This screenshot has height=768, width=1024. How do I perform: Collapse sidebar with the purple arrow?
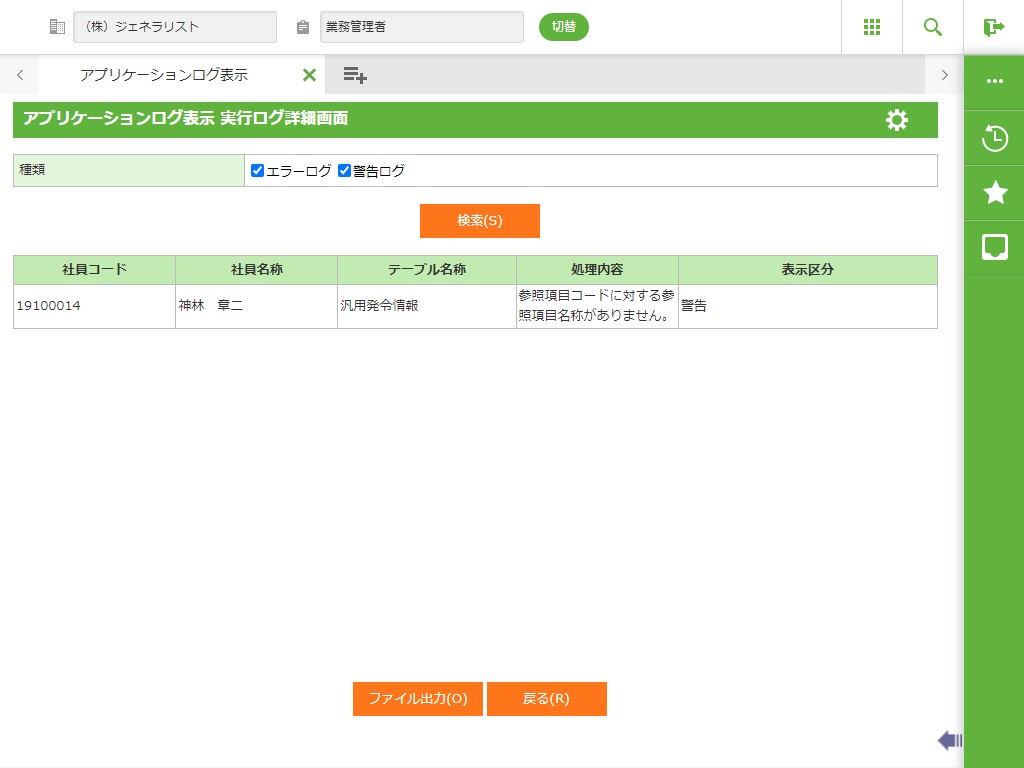(949, 740)
